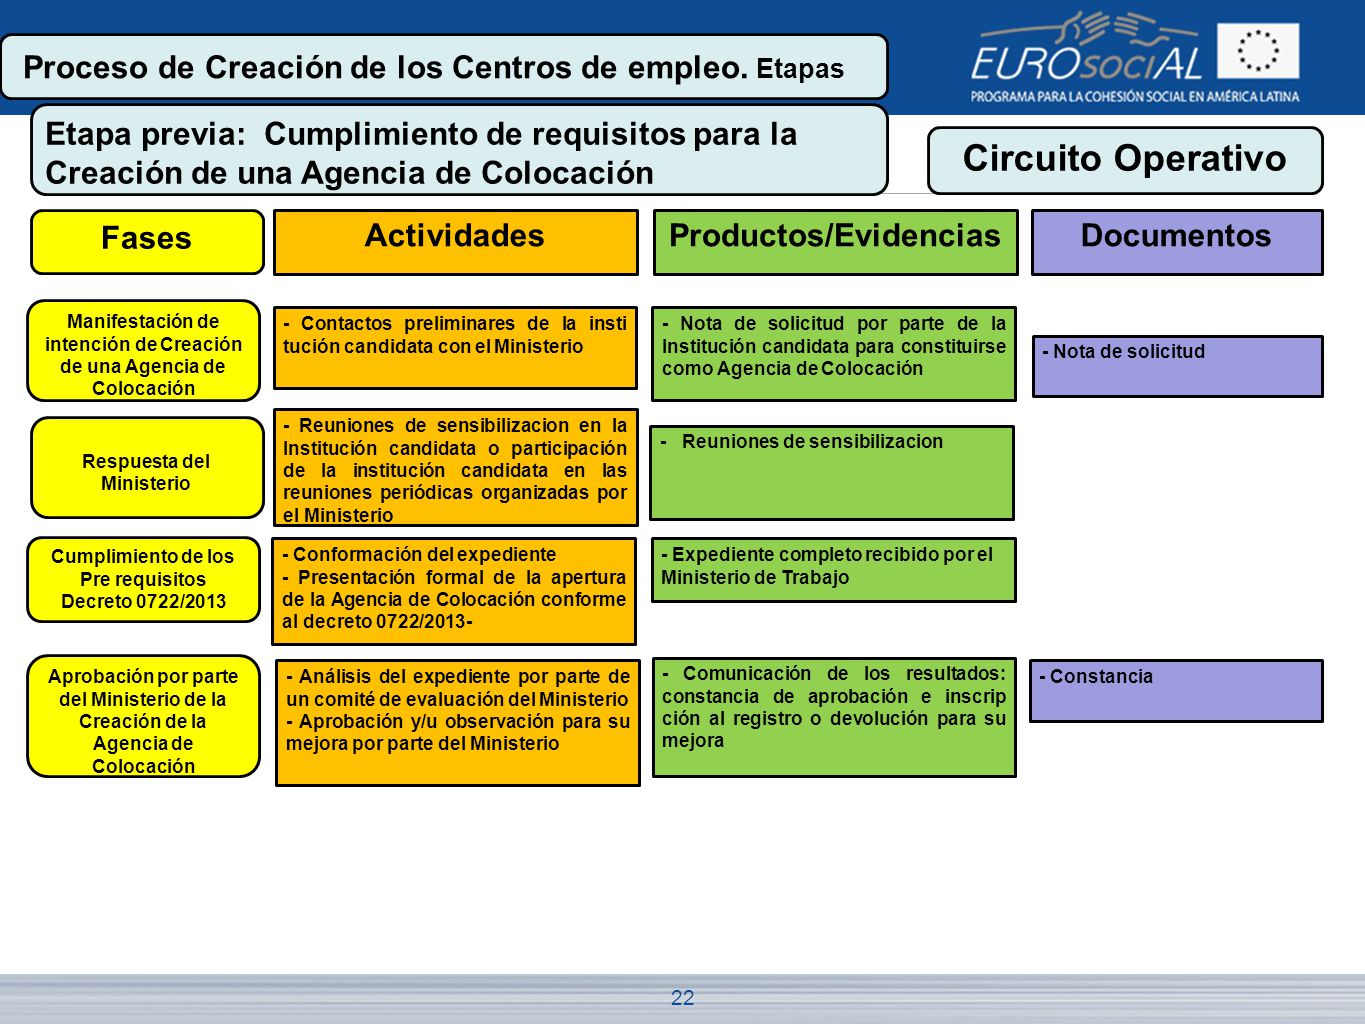Click the green 'Productos/Evidencias' header
The width and height of the screenshot is (1365, 1024).
coord(835,242)
